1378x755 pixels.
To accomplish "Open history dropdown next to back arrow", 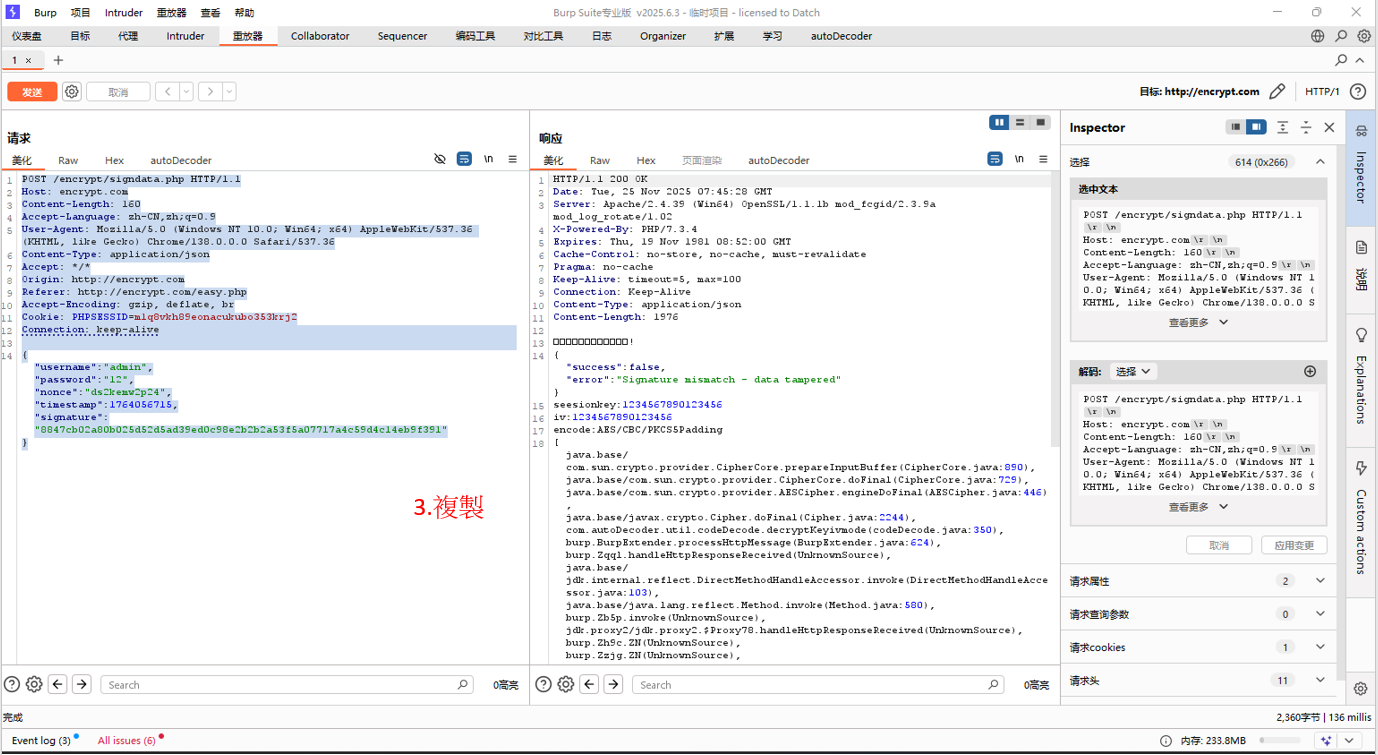I will pyautogui.click(x=186, y=92).
